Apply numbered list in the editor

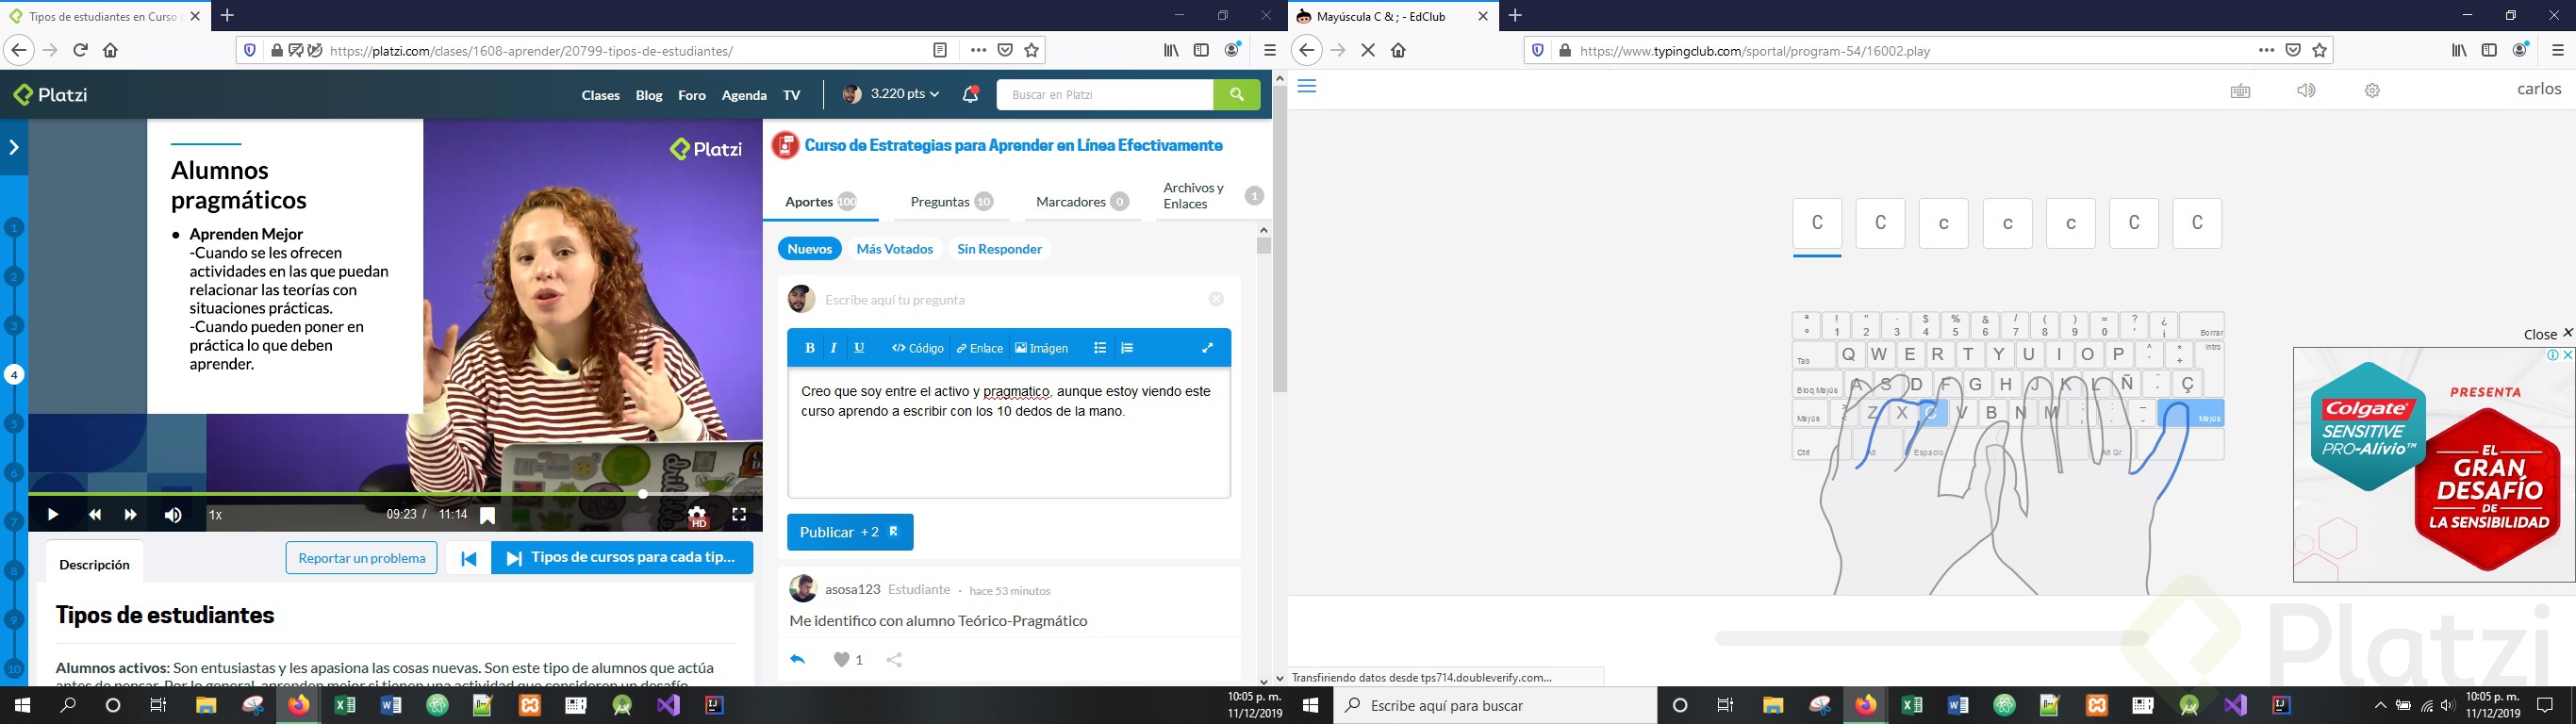pyautogui.click(x=1128, y=348)
